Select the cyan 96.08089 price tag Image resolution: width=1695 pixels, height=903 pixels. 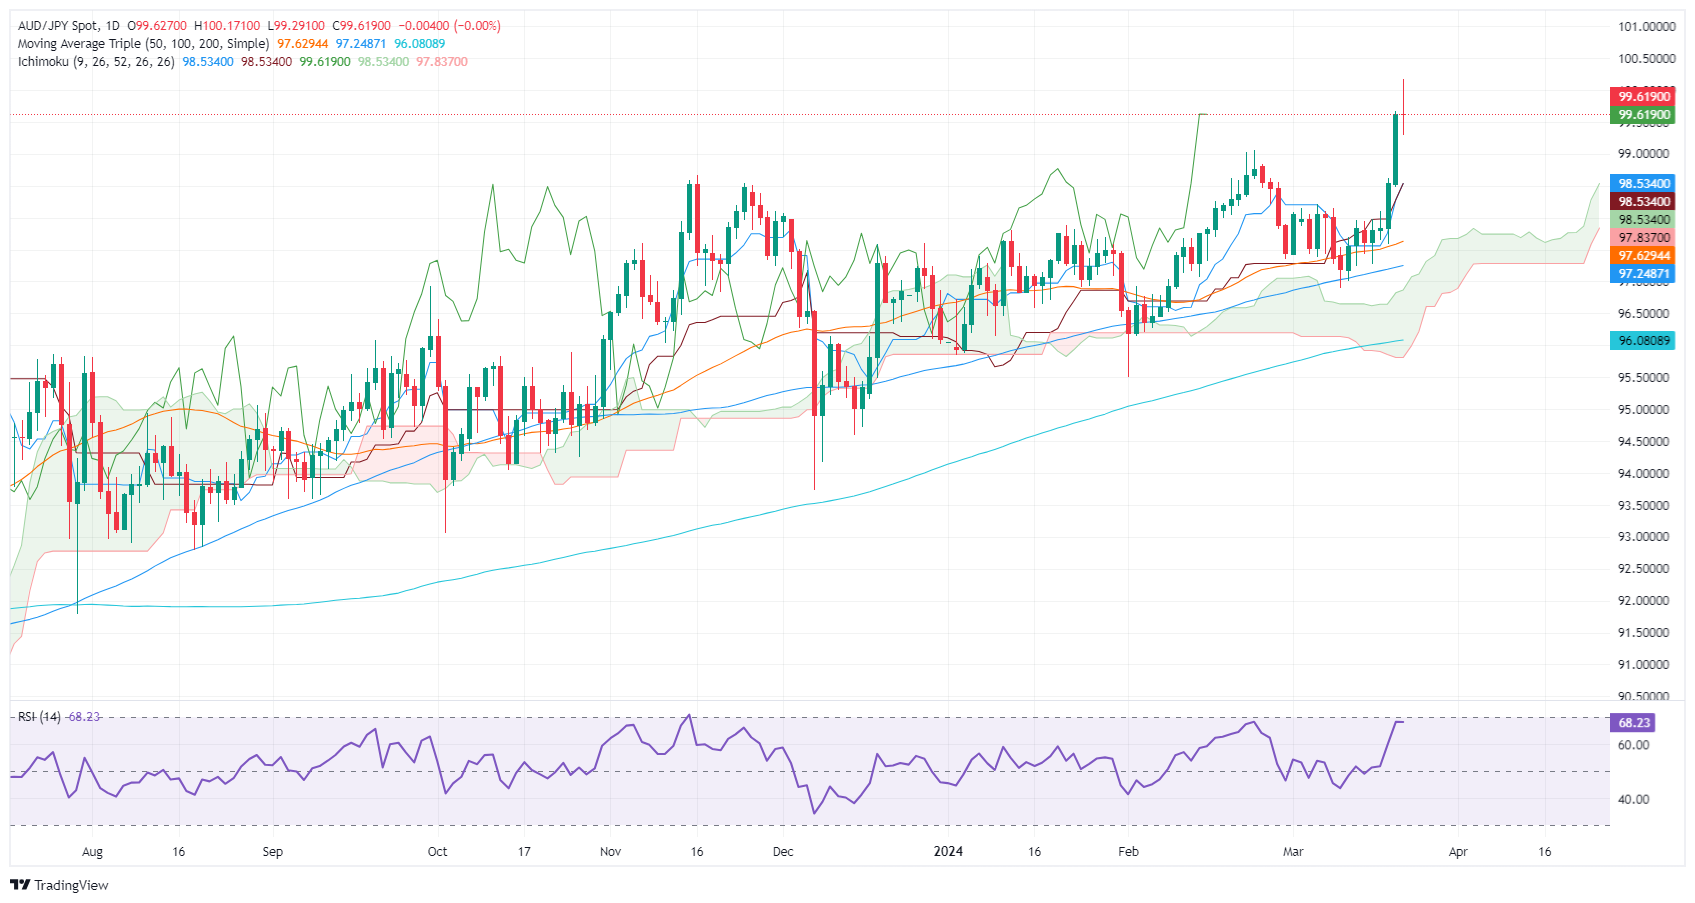(1644, 341)
